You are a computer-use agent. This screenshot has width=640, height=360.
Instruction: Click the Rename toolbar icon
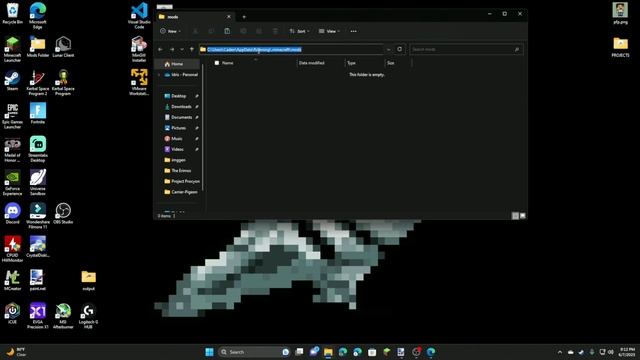coord(243,31)
